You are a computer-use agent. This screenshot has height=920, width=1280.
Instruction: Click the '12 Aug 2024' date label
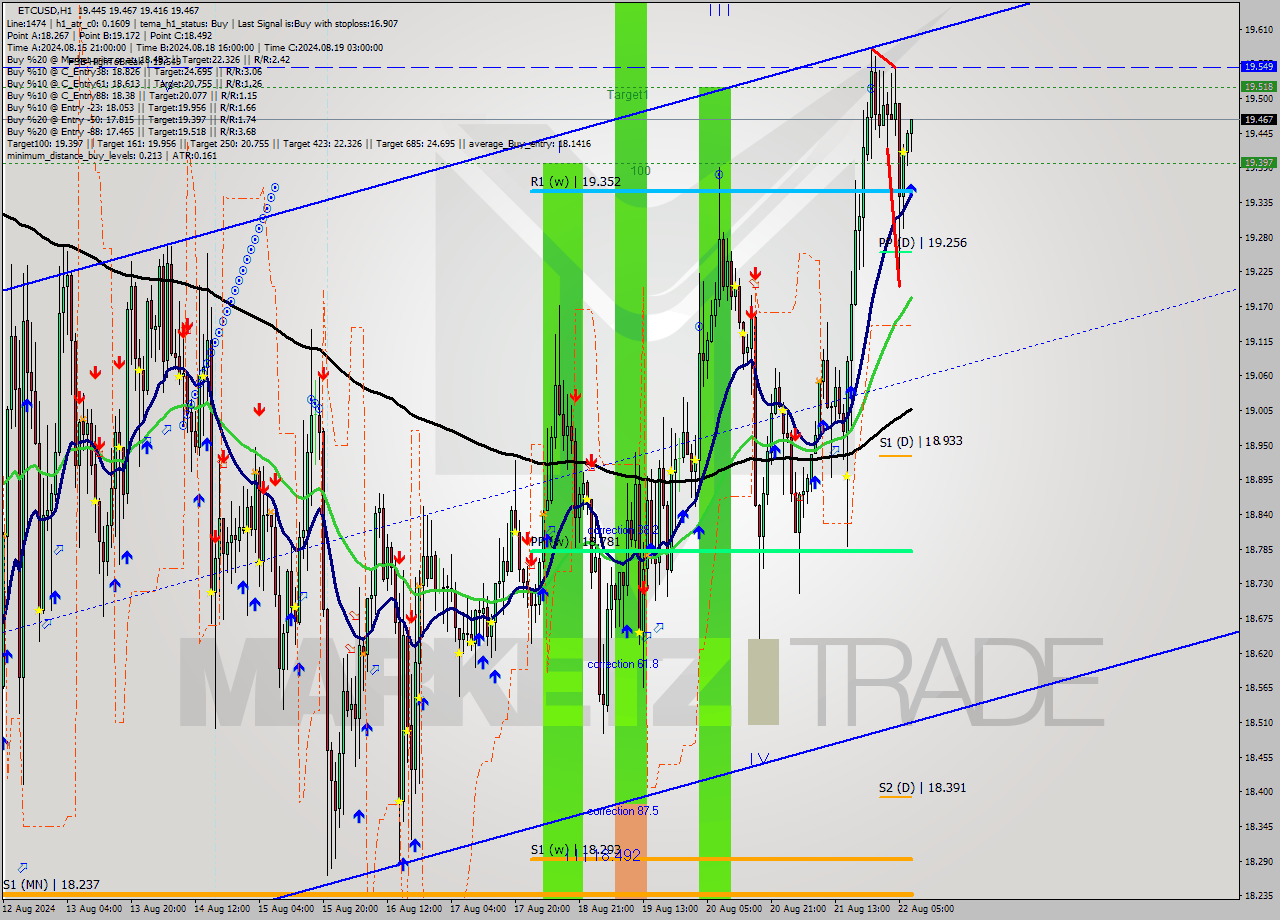[29, 909]
